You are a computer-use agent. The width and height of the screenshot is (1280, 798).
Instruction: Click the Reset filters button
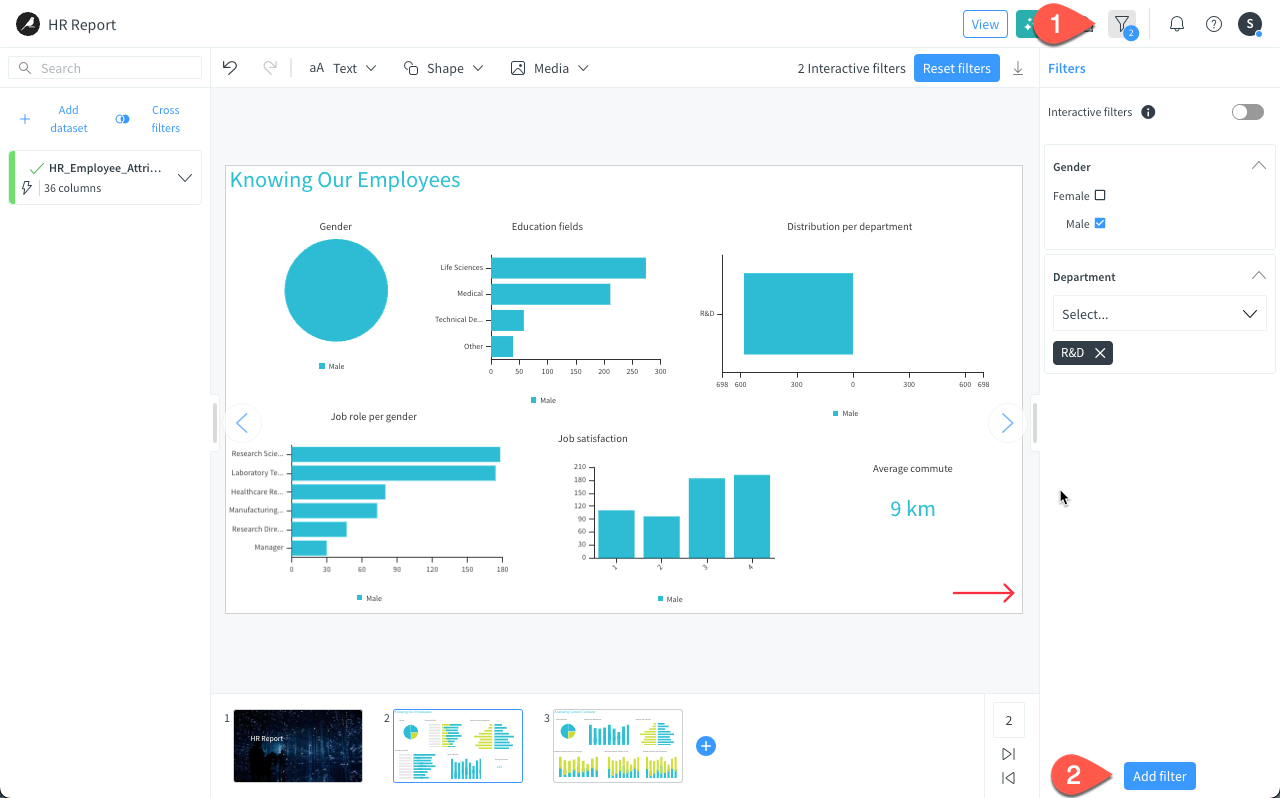pyautogui.click(x=956, y=68)
